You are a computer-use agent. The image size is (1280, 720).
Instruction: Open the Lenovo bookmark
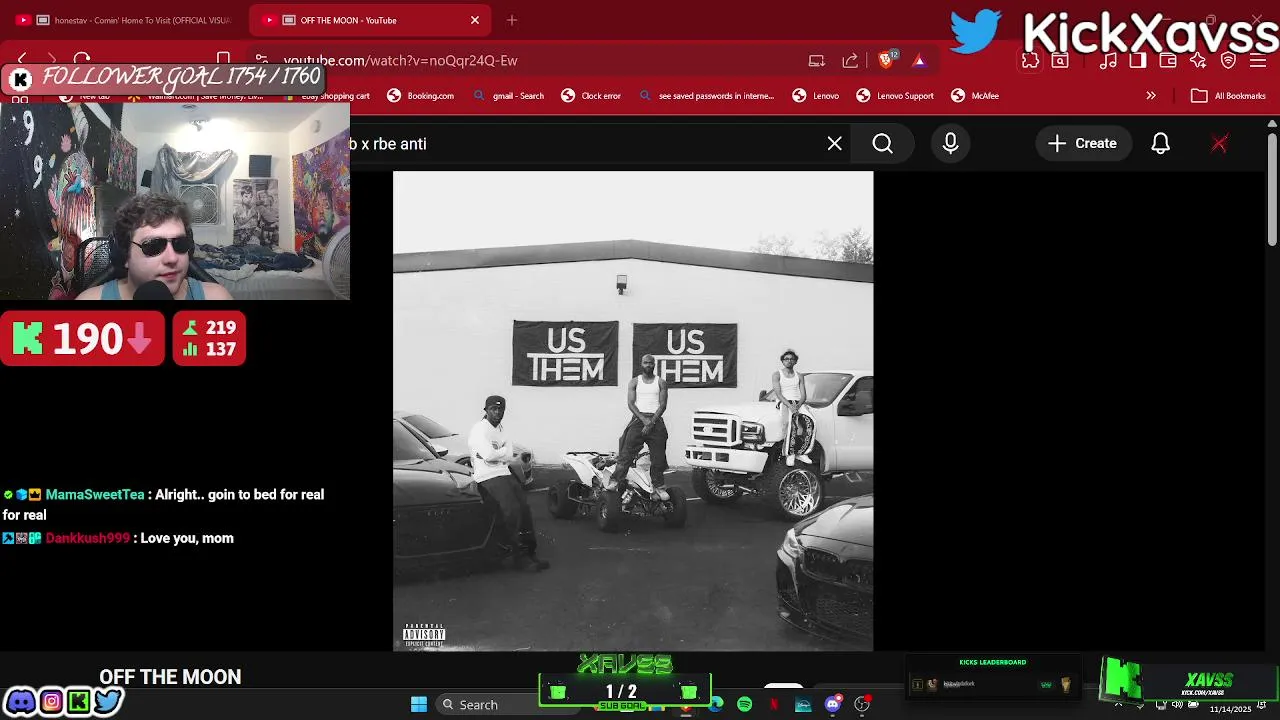[x=815, y=96]
